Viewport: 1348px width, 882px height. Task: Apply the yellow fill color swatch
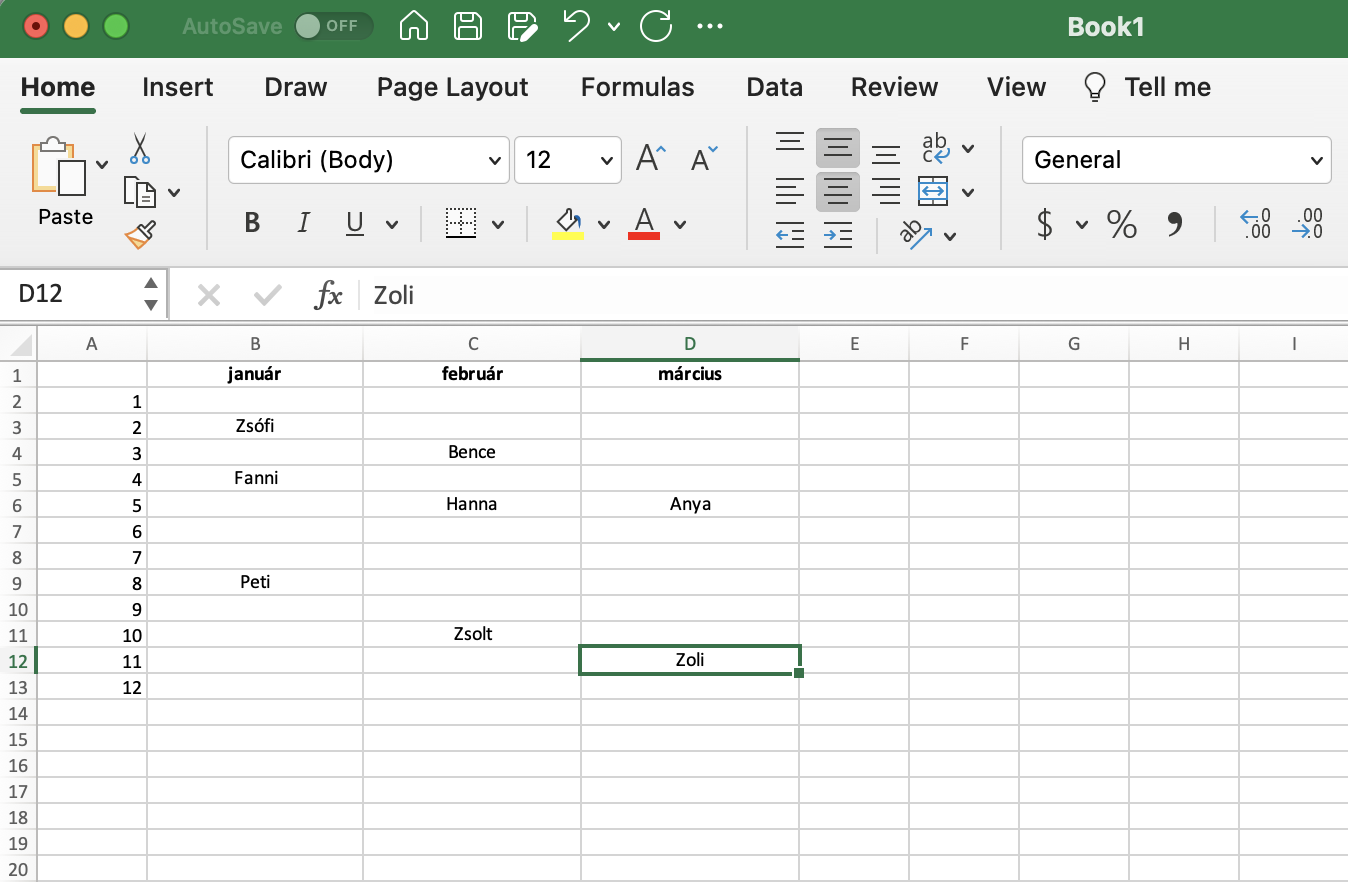pyautogui.click(x=567, y=224)
